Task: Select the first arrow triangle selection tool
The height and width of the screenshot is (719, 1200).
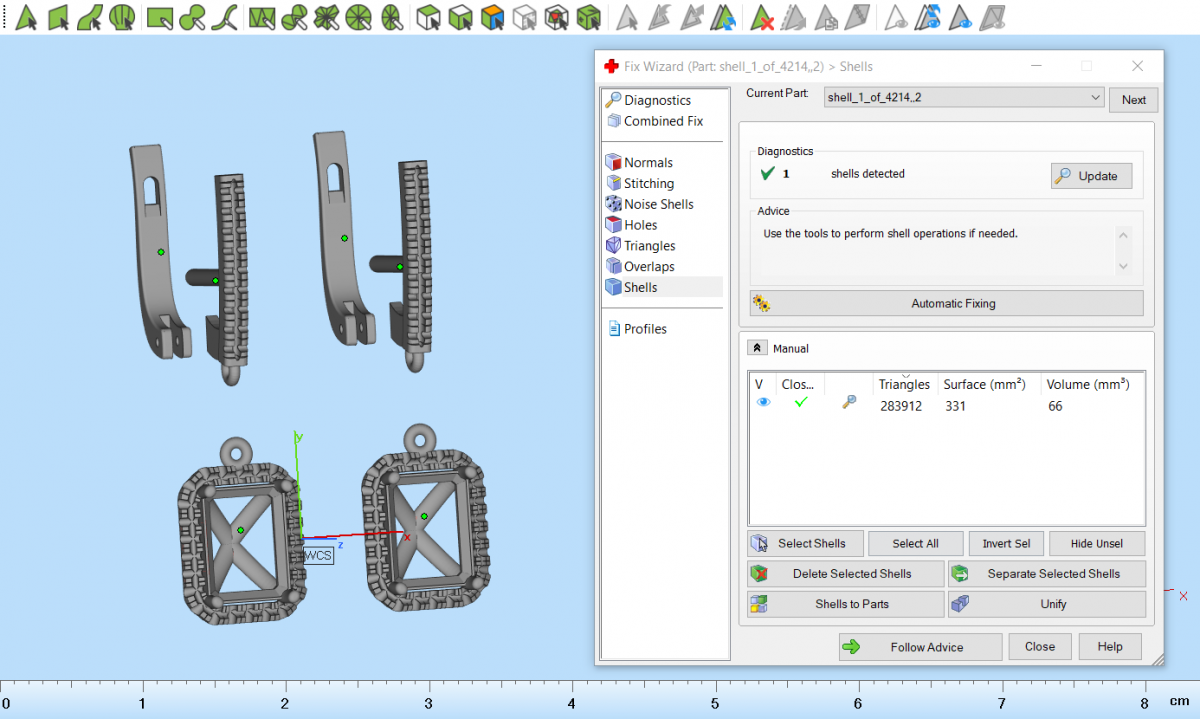Action: (x=26, y=17)
